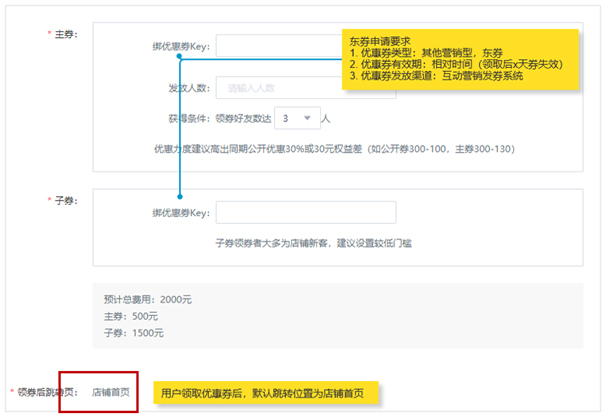Click the 子券 绑优惠券Key input field
Image resolution: width=613 pixels, height=417 pixels.
click(x=306, y=213)
